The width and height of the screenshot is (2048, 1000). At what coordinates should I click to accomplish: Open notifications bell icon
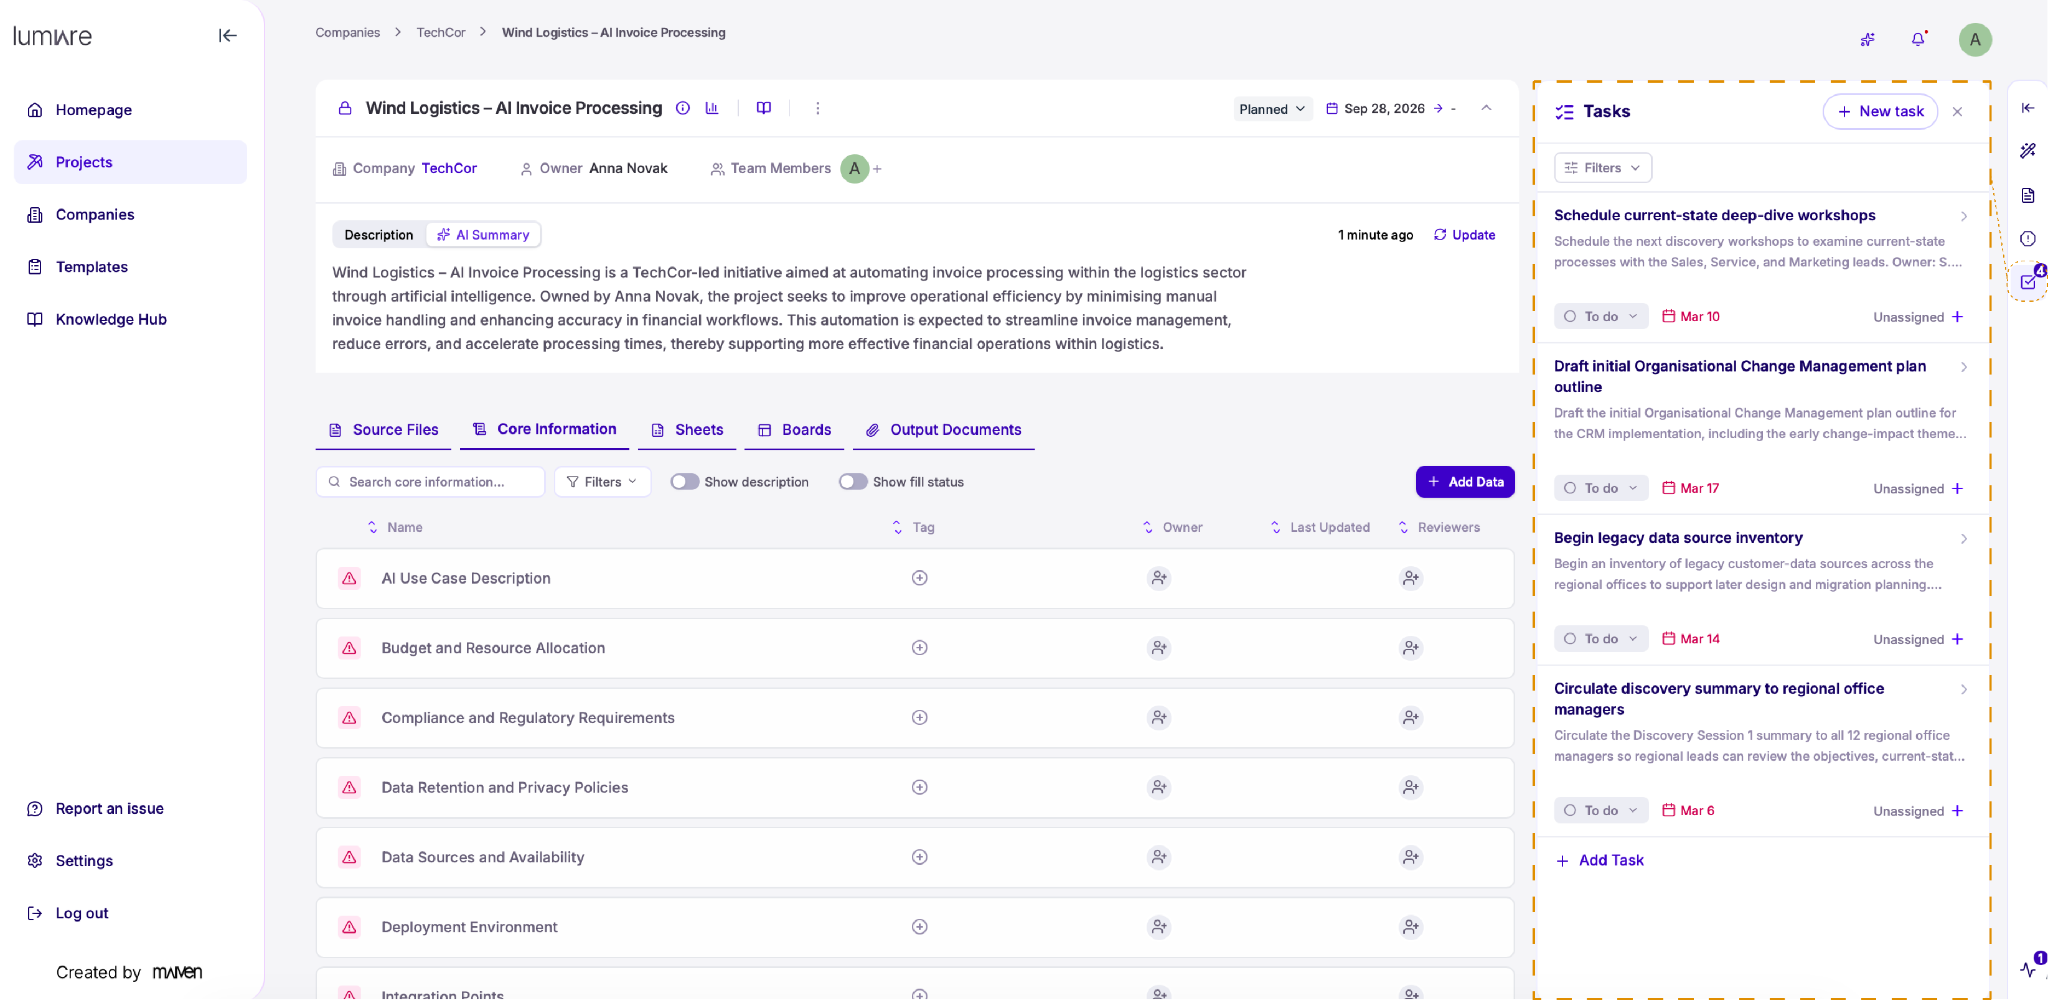pos(1918,39)
